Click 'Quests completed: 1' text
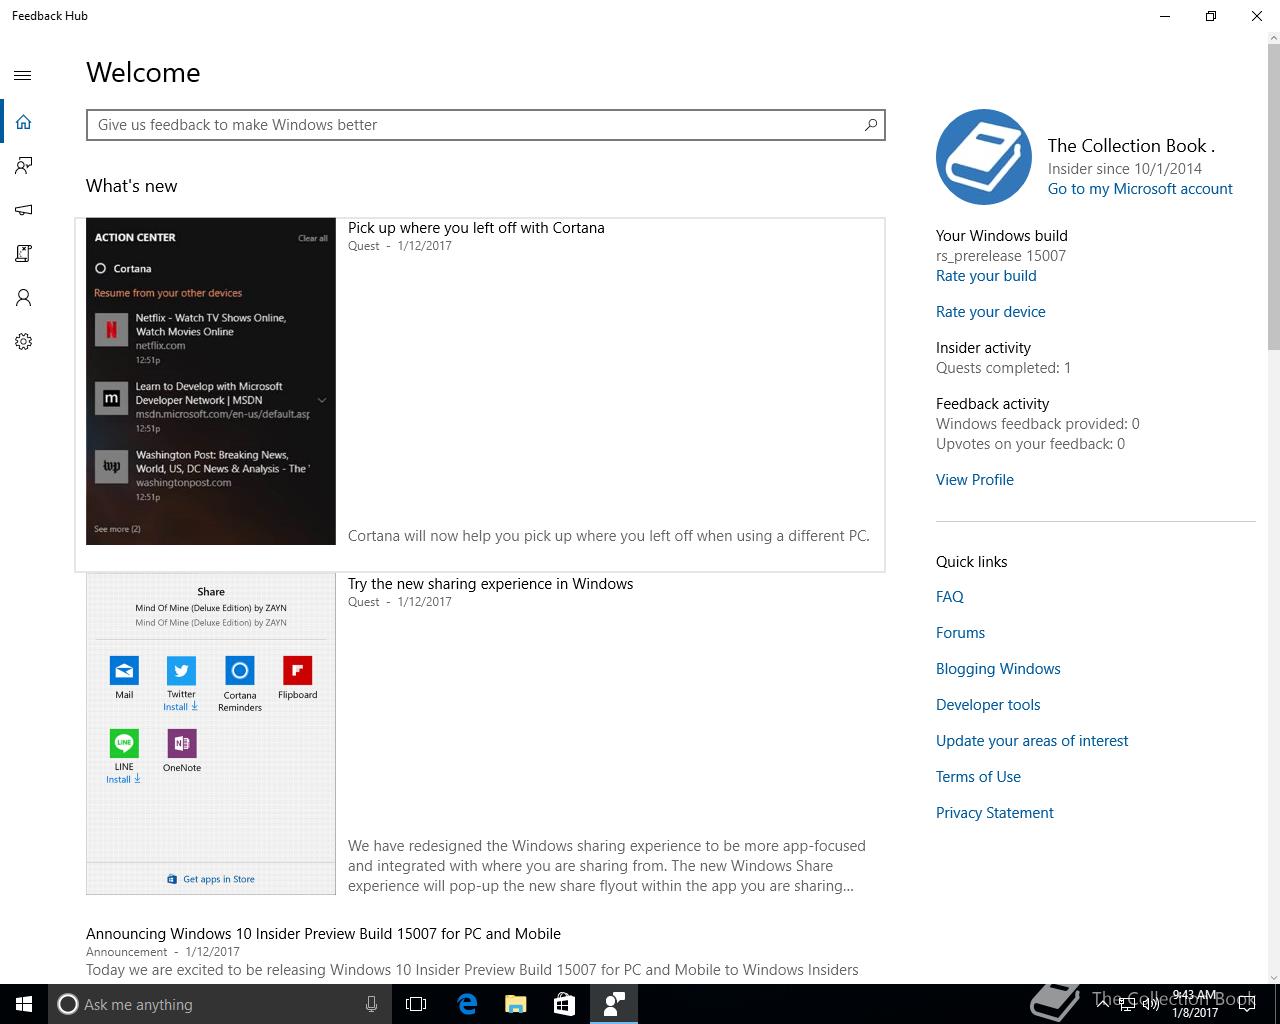 click(x=1003, y=368)
